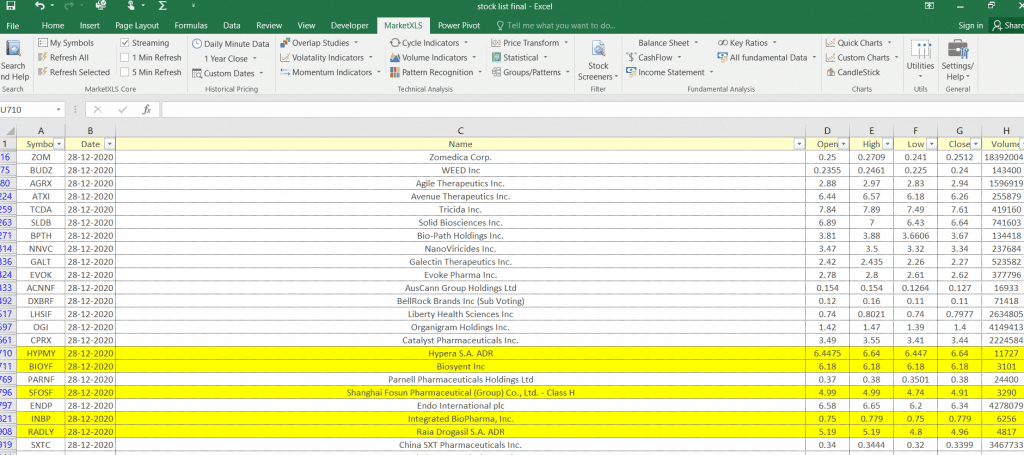The width and height of the screenshot is (1024, 455).
Task: Select the Hypera S.A. ADR cell
Action: click(x=460, y=353)
